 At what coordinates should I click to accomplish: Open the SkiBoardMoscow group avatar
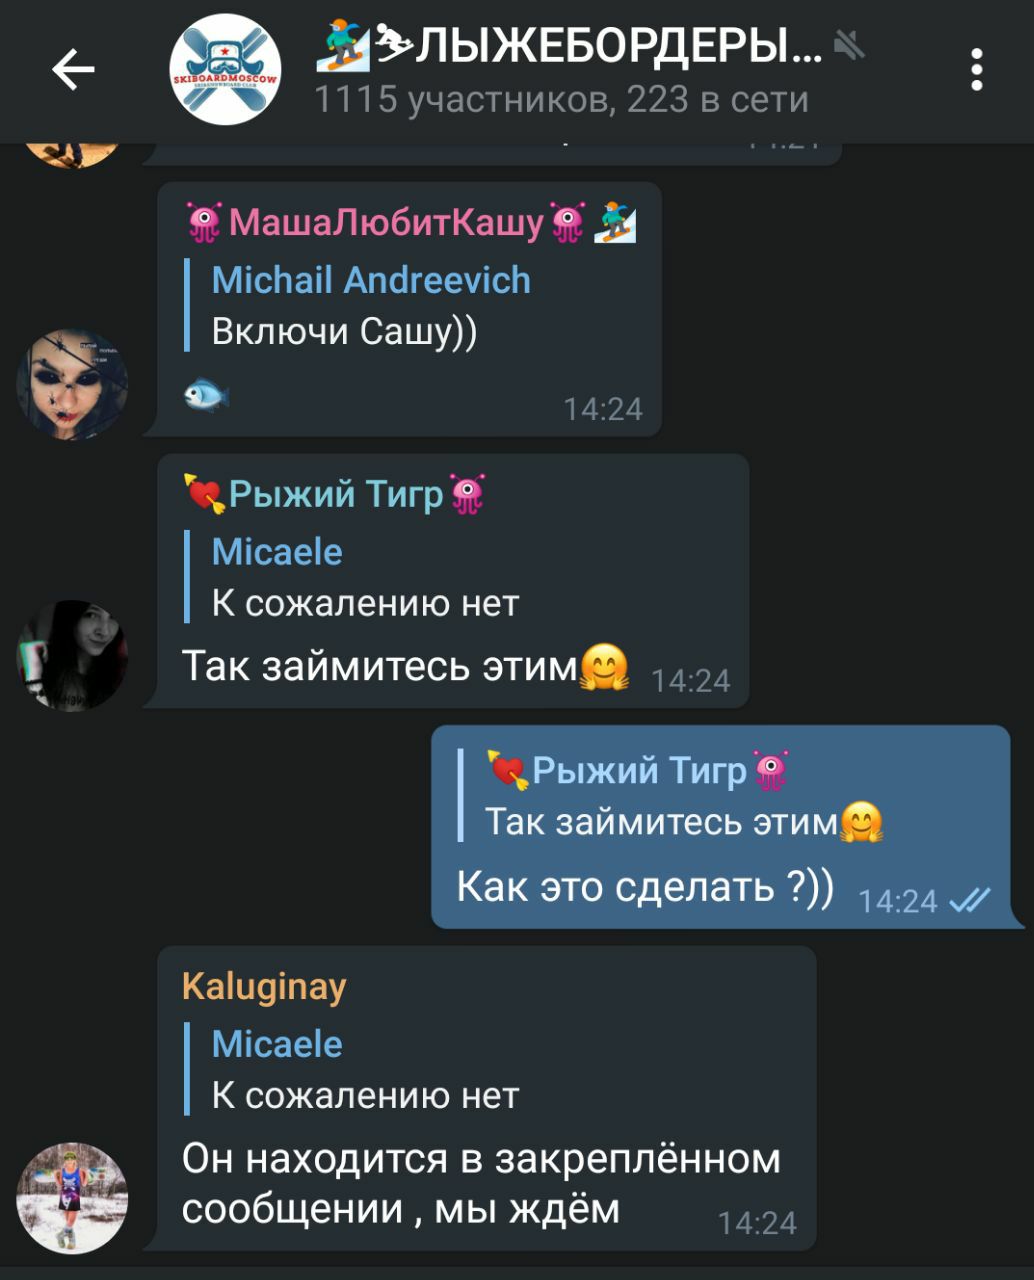225,70
